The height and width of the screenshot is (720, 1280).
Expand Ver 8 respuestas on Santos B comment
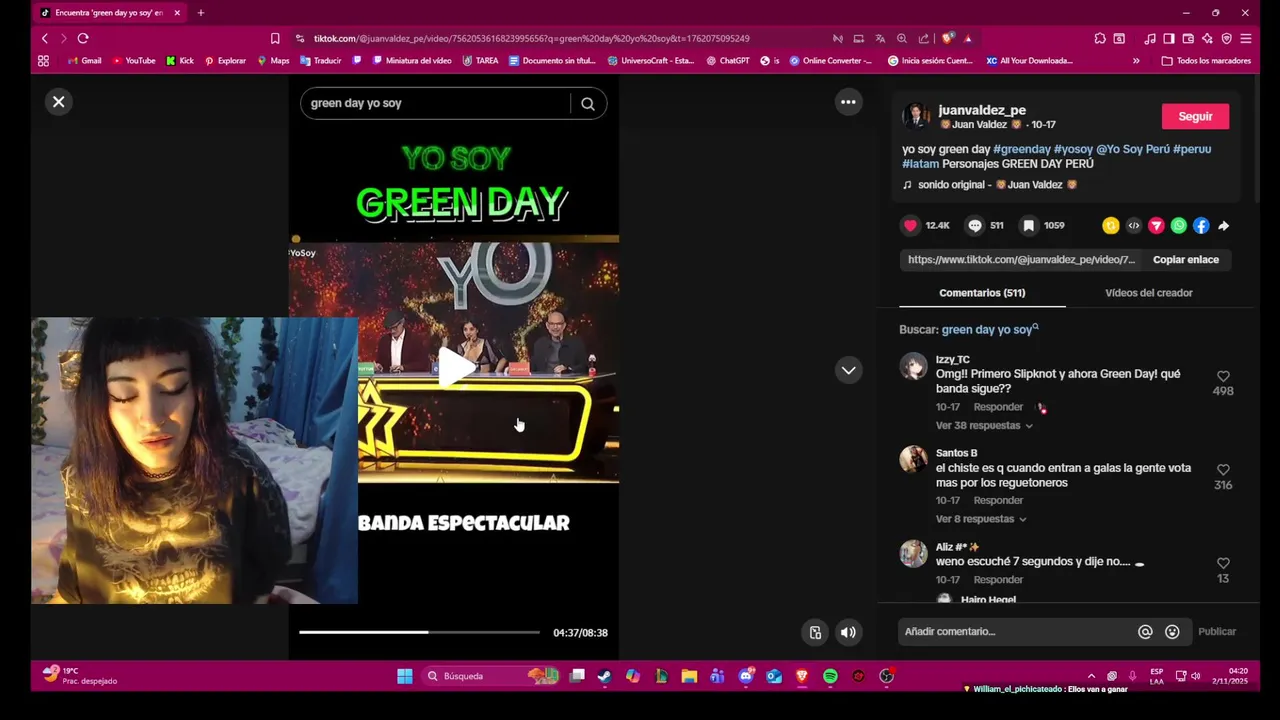point(981,519)
